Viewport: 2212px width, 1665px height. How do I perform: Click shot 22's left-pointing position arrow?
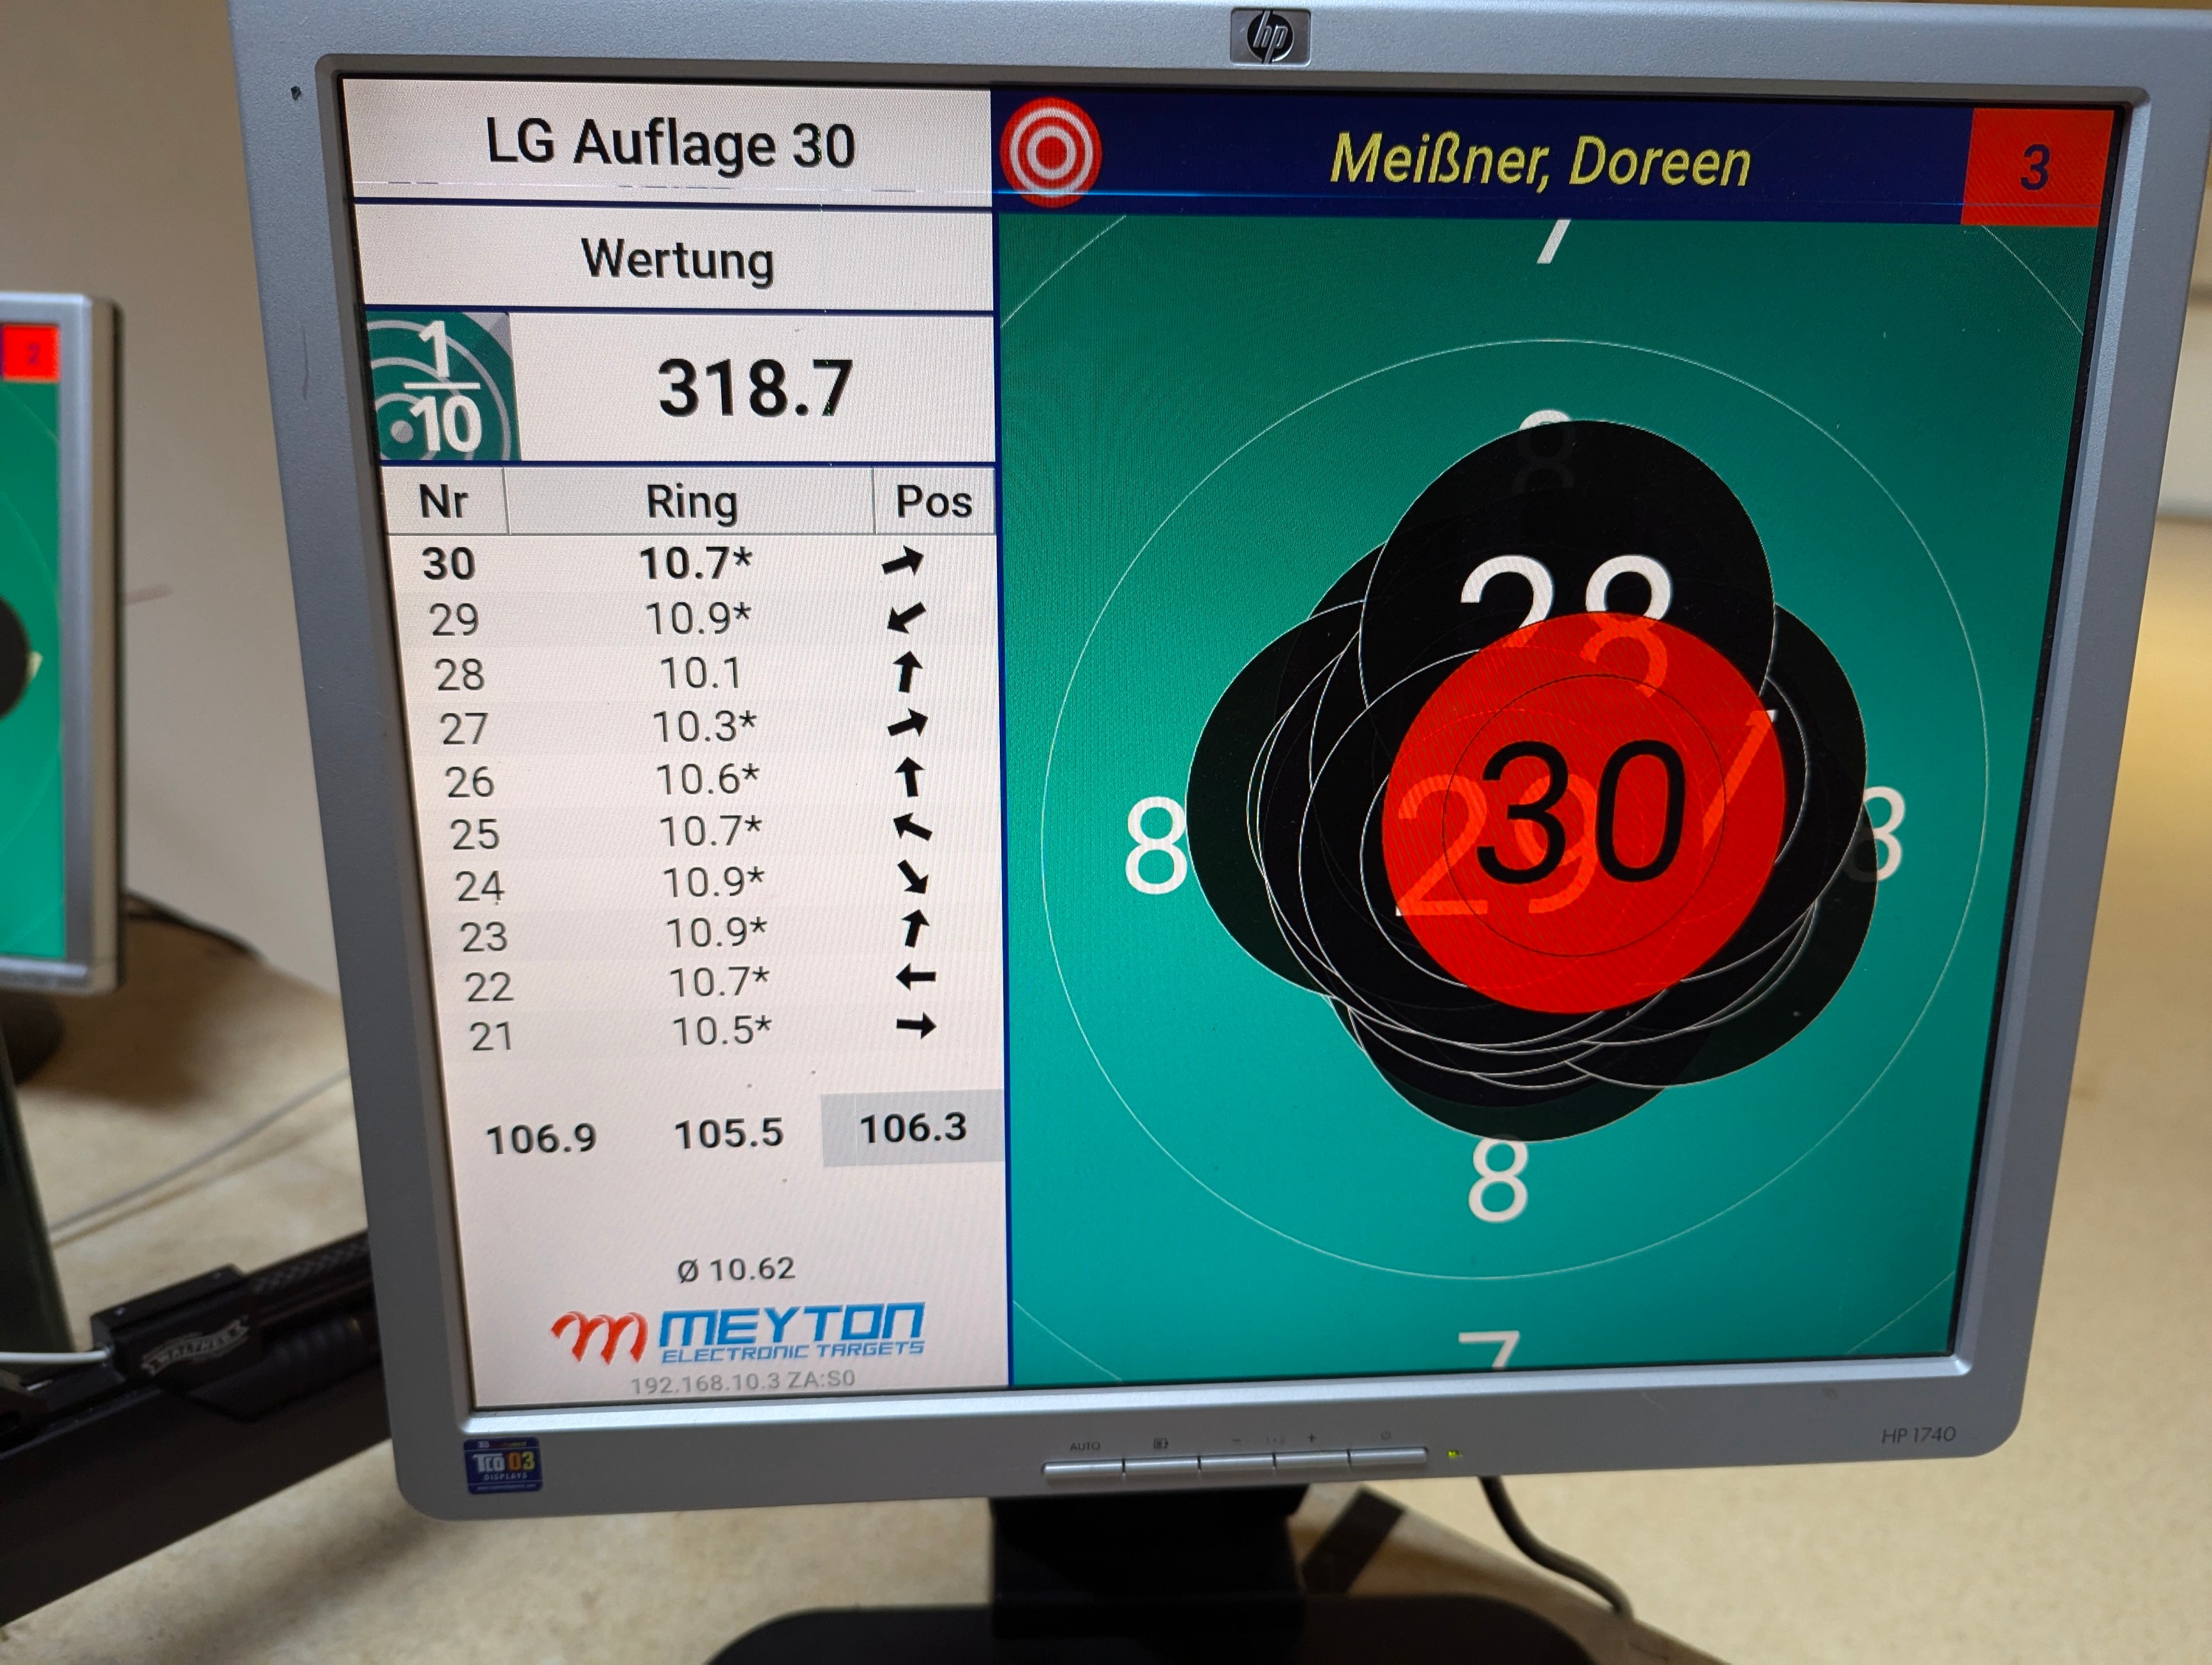(x=915, y=977)
